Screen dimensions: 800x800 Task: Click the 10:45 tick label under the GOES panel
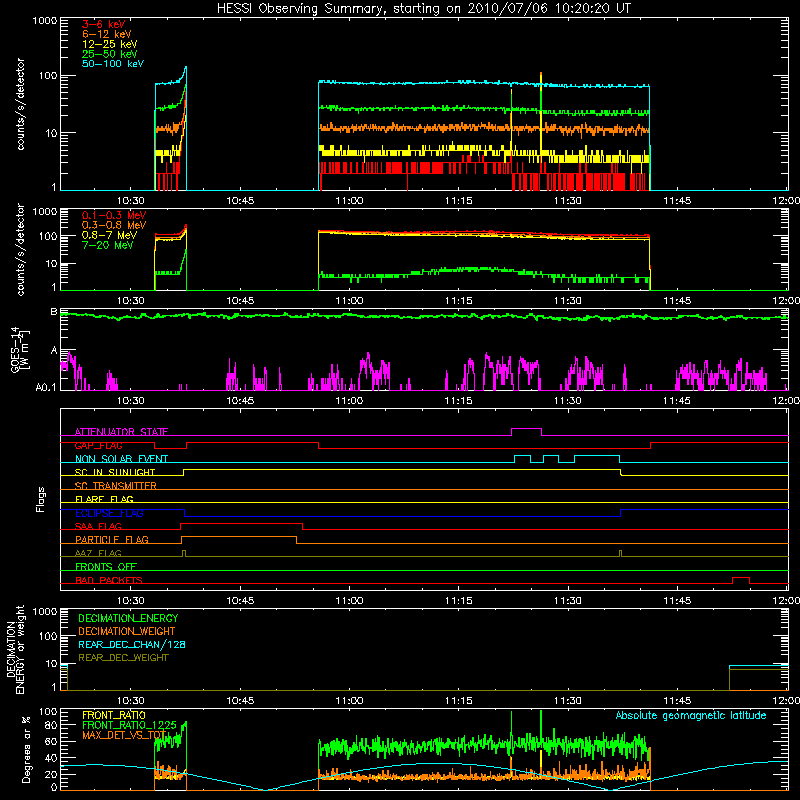240,401
